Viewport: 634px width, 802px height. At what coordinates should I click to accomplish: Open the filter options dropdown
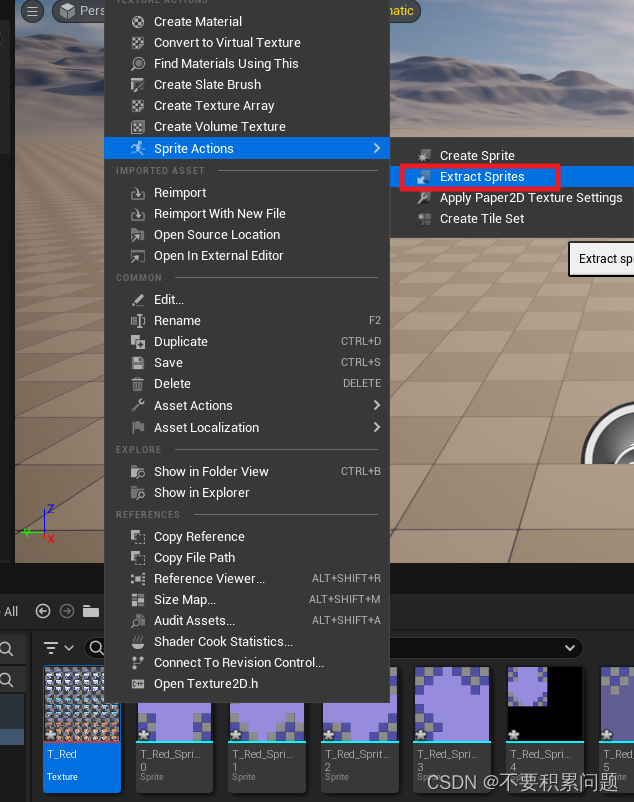coord(58,648)
